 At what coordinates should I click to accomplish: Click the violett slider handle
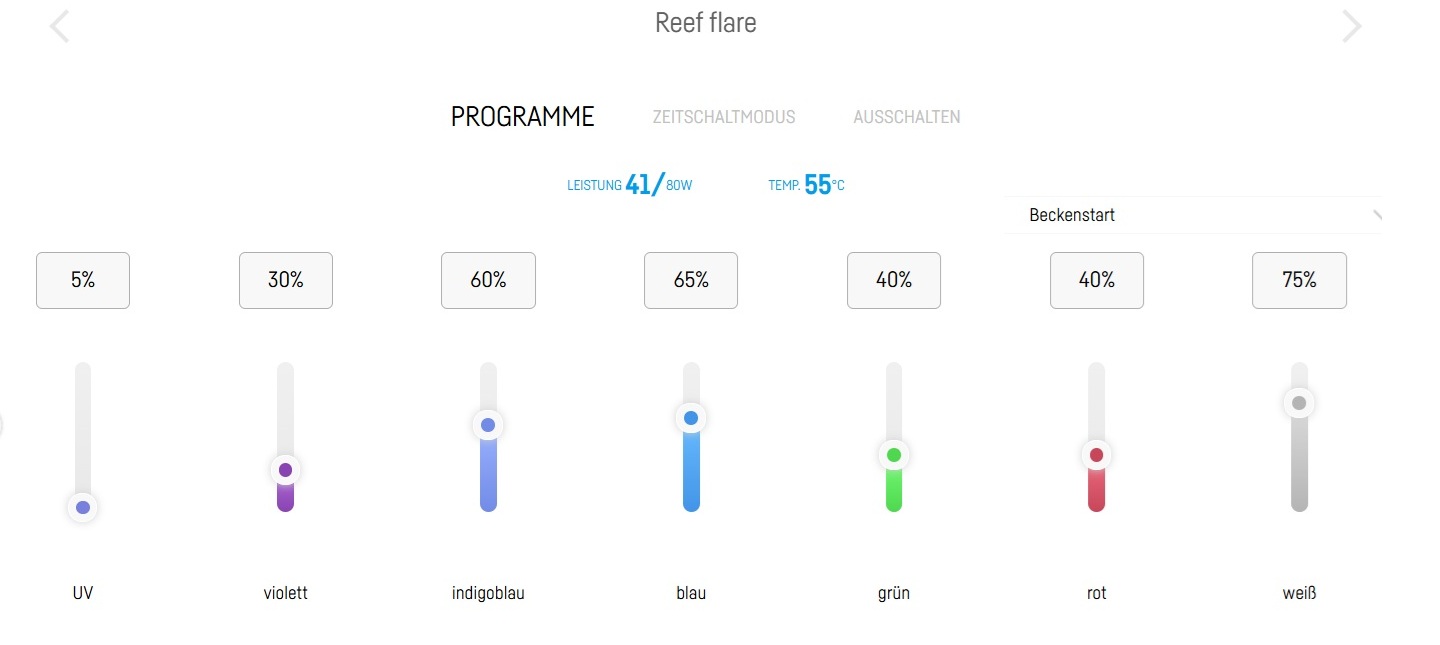[285, 470]
